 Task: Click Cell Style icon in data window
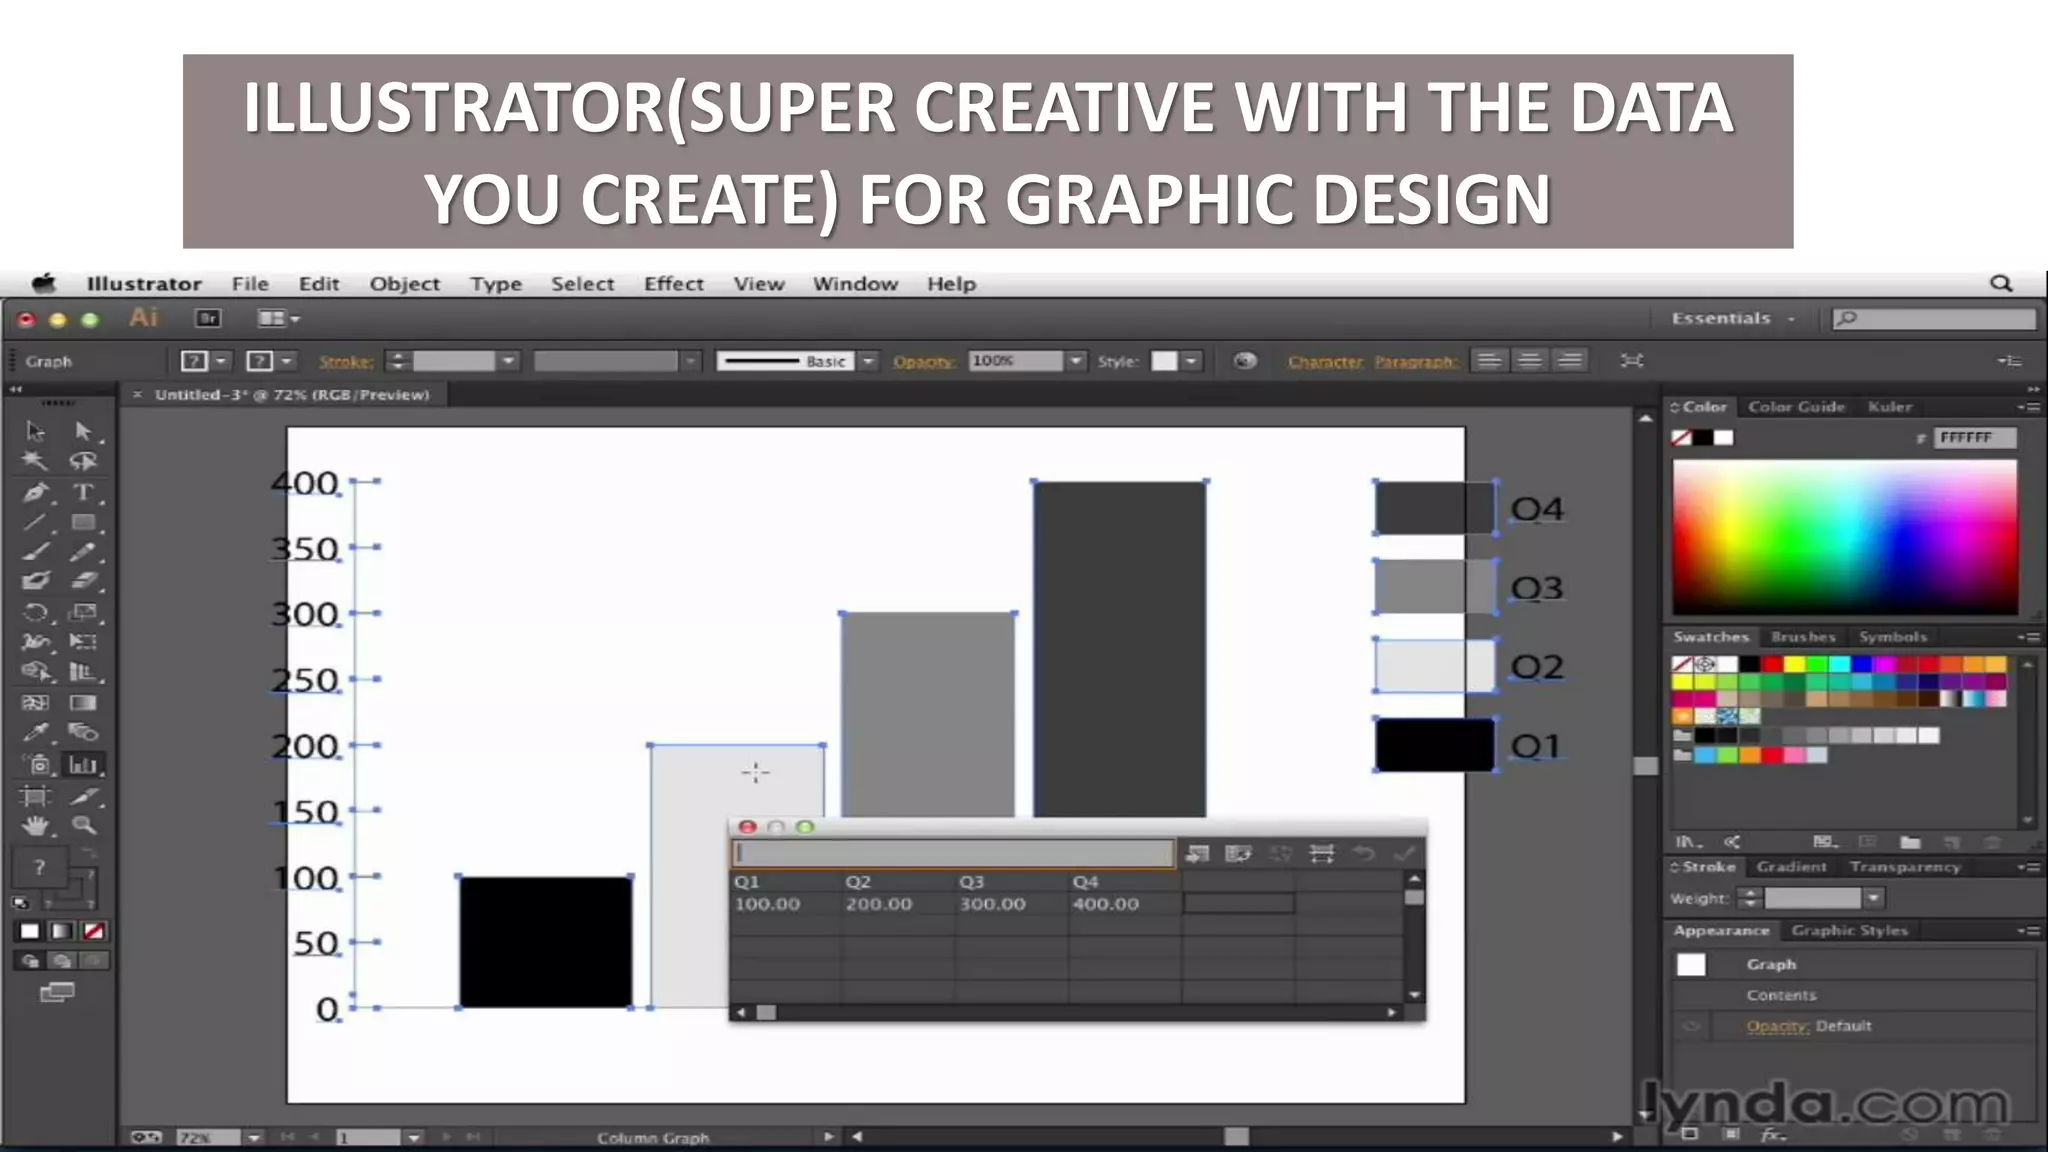tap(1322, 853)
